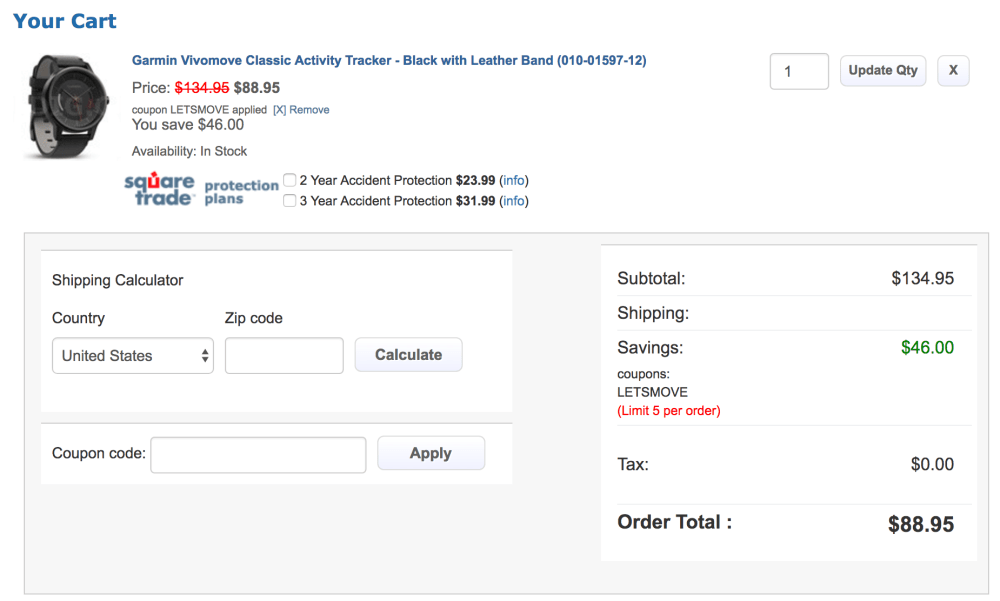Click the Zip code input field
Image resolution: width=1000 pixels, height=601 pixels.
point(284,356)
